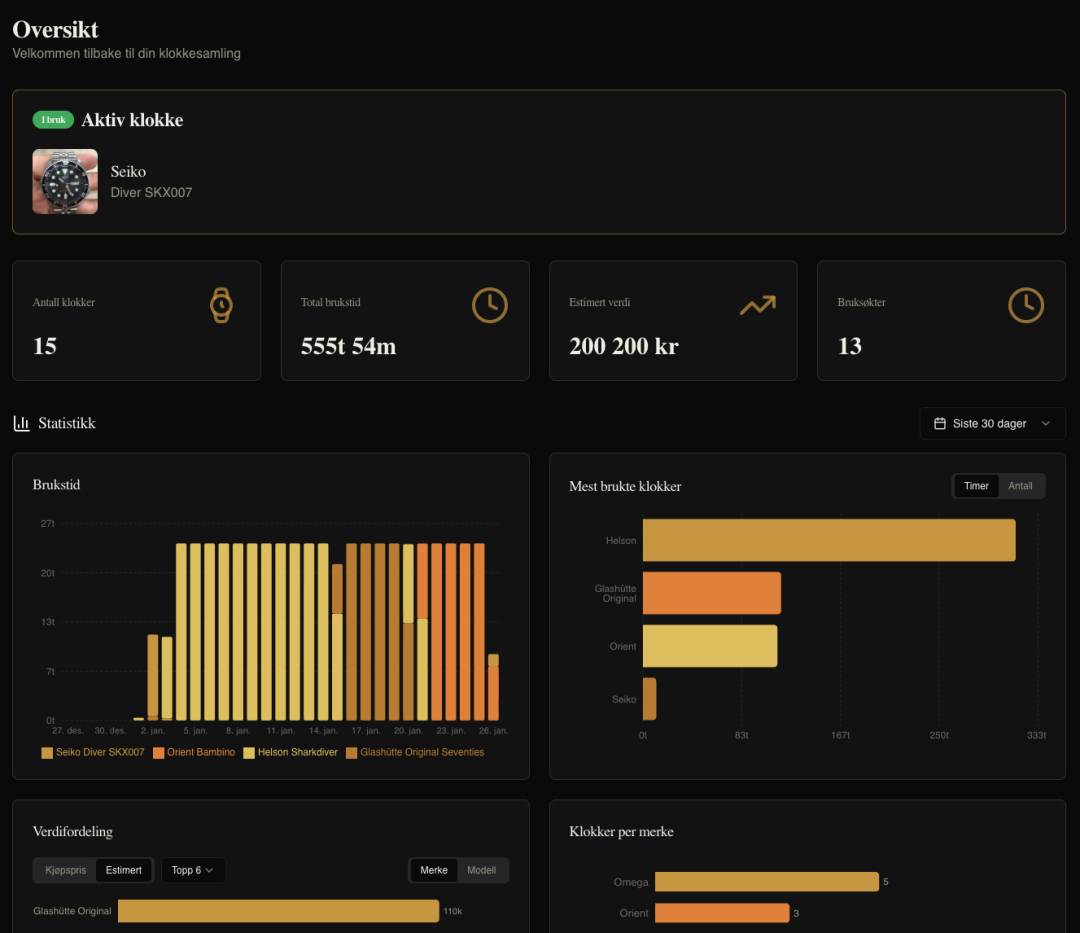The height and width of the screenshot is (933, 1080).
Task: Click the calendar icon in date range selector
Action: click(x=939, y=423)
